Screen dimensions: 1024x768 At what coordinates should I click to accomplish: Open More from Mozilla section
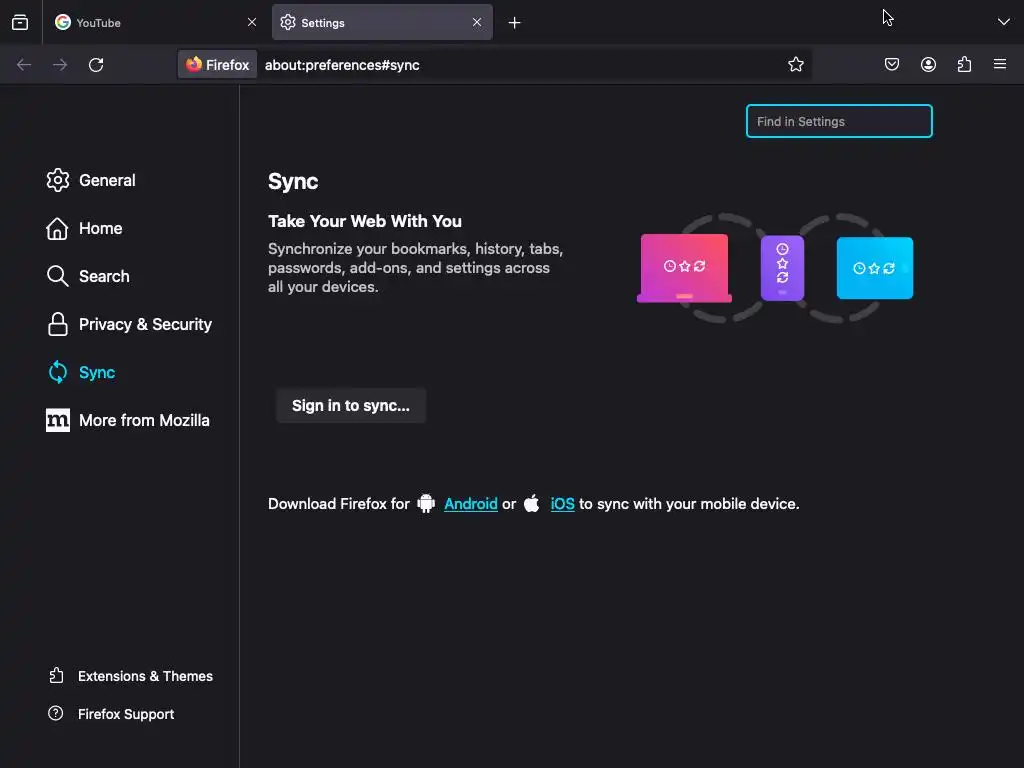[x=127, y=421]
